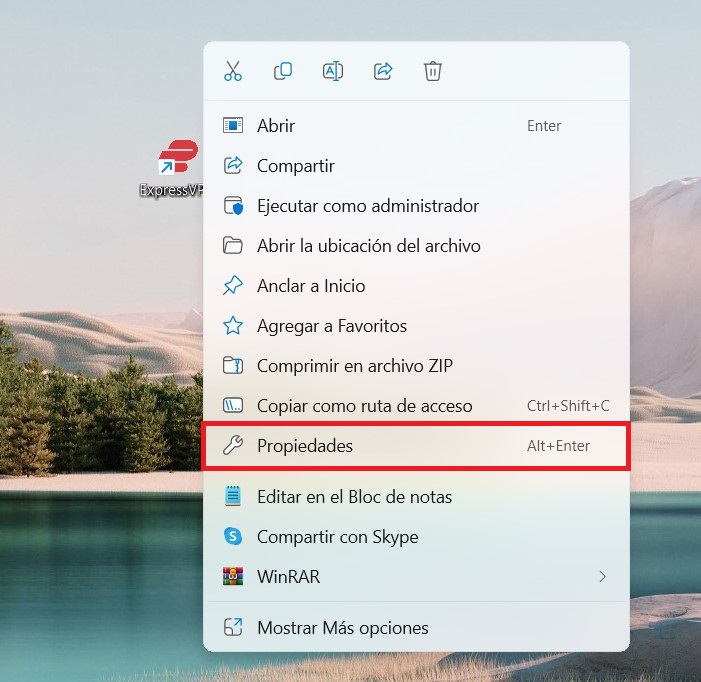The width and height of the screenshot is (701, 682).
Task: Click the Copy icon in context menu
Action: (x=283, y=71)
